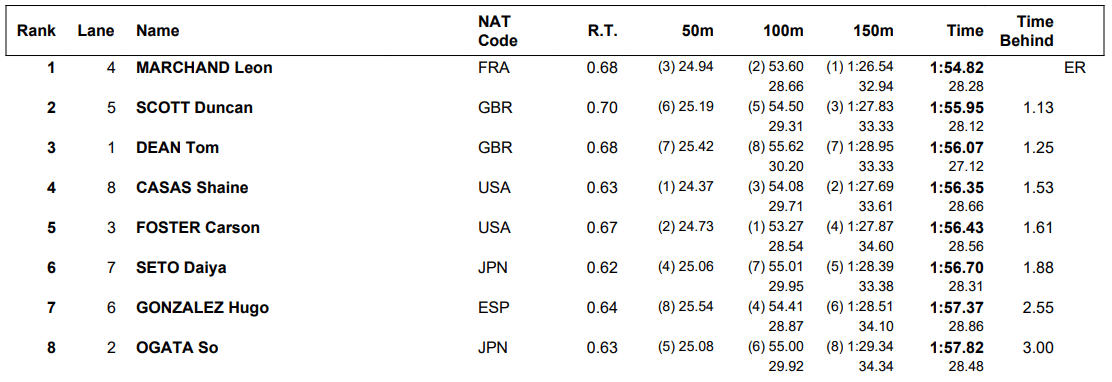This screenshot has width=1112, height=382.
Task: Click FOSTER Carson's name
Action: click(x=198, y=228)
